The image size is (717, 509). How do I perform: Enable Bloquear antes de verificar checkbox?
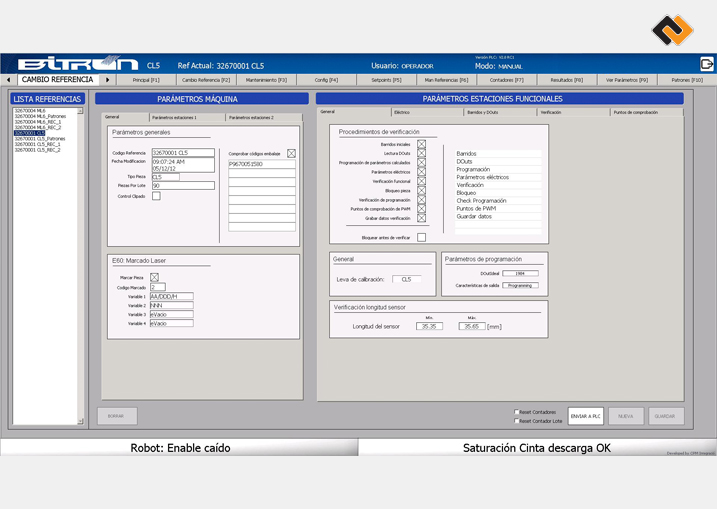coord(421,237)
